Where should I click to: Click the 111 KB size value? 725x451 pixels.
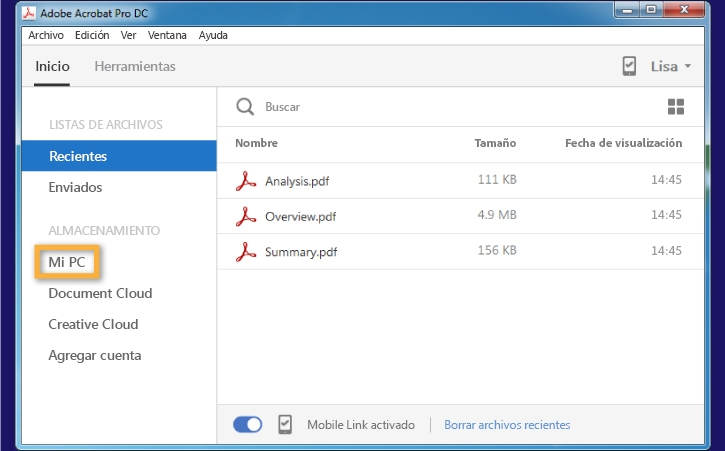(x=497, y=179)
